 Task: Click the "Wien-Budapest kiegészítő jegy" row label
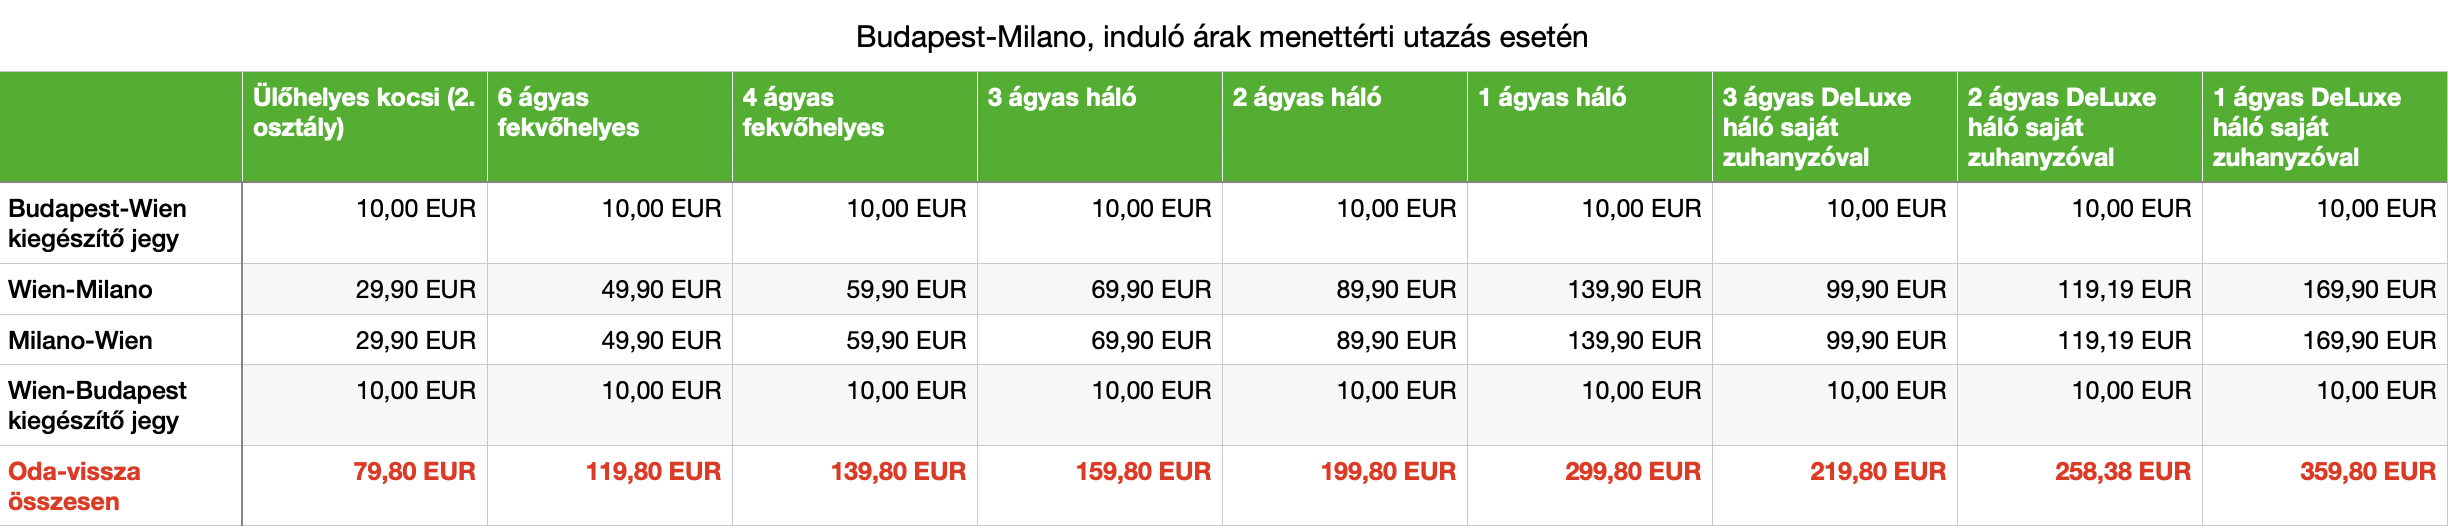[x=97, y=405]
